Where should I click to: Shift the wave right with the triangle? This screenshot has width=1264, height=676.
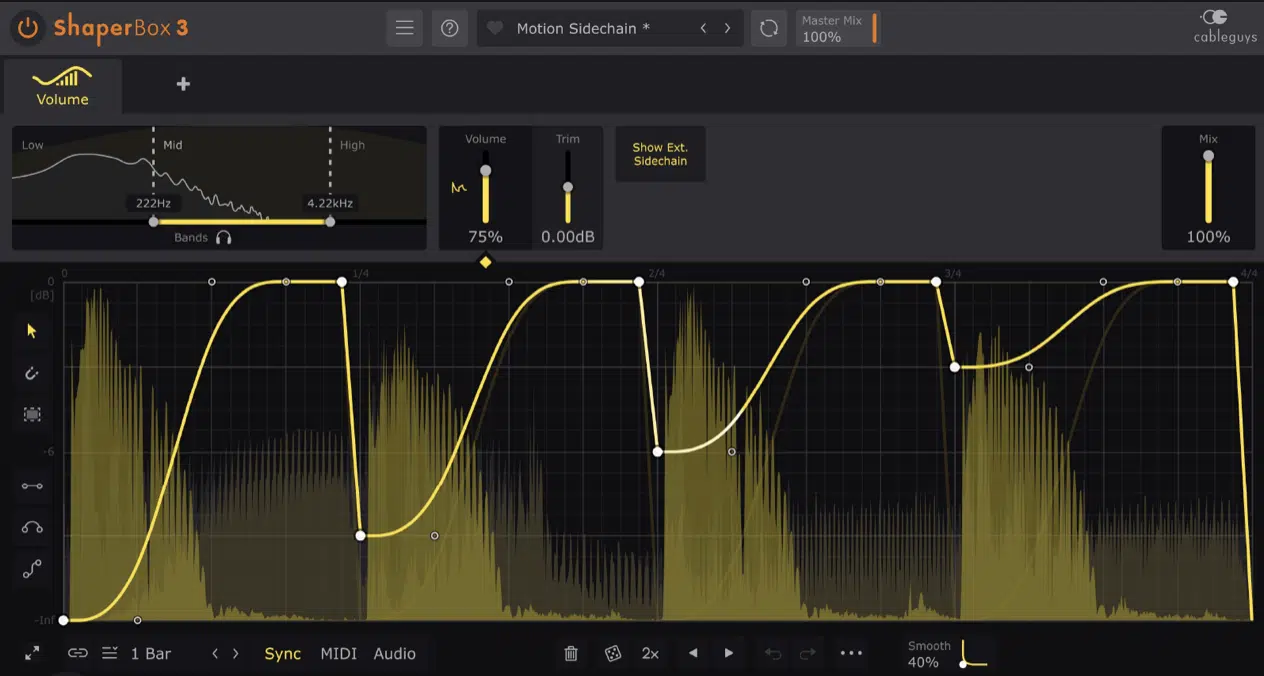(729, 654)
